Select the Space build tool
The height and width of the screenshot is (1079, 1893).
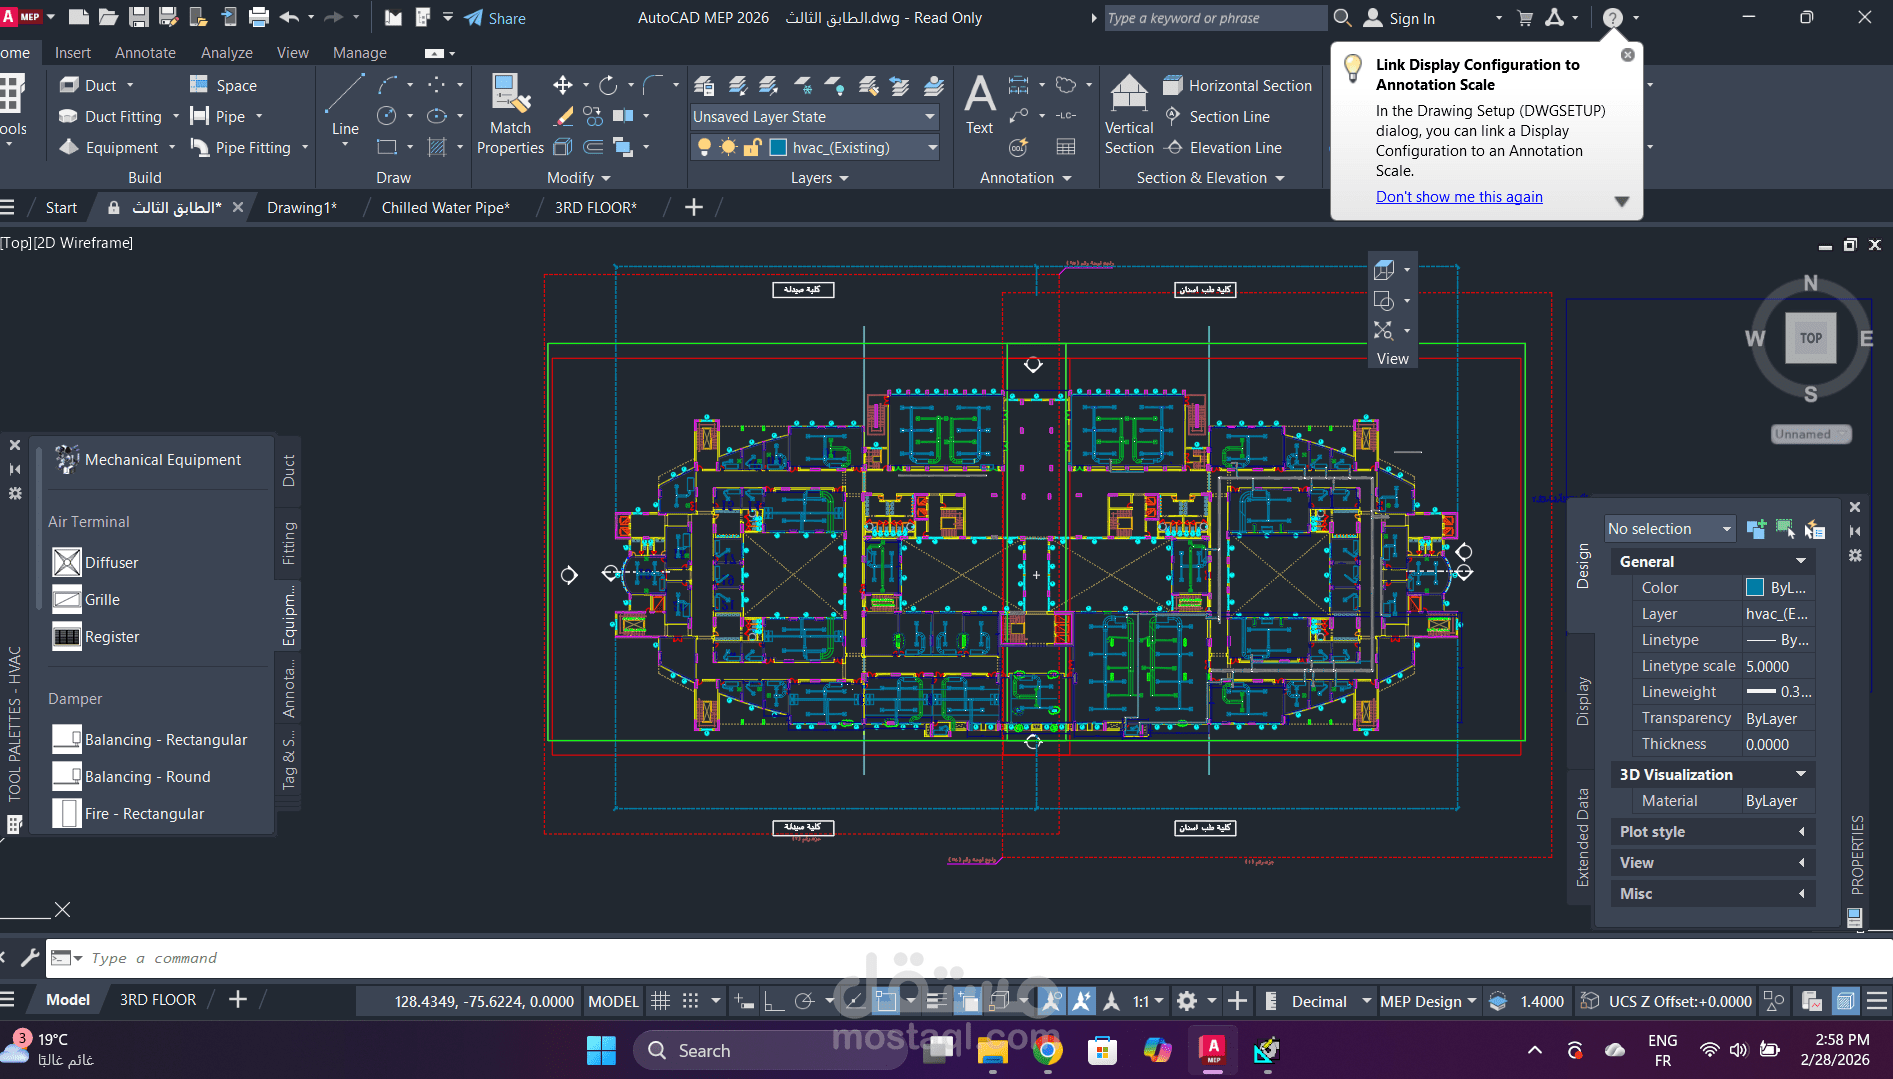[x=224, y=85]
